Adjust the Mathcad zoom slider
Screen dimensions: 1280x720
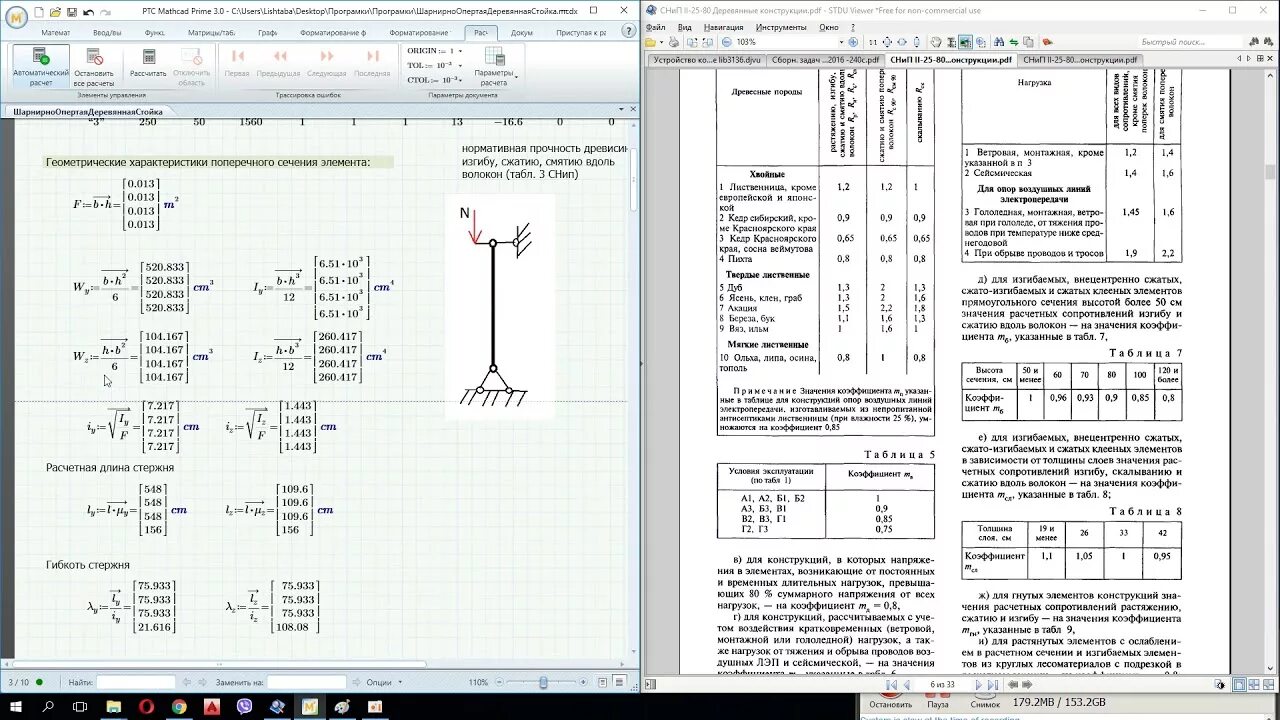tap(543, 682)
